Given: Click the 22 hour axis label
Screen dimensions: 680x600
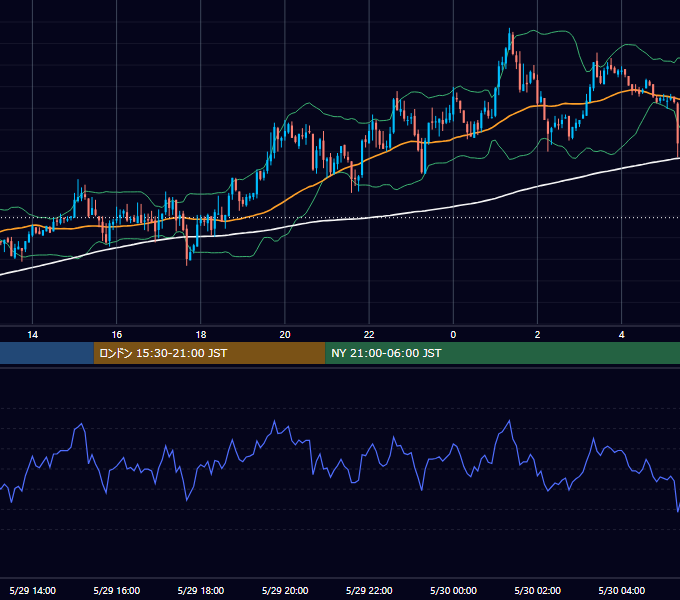Looking at the screenshot, I should [369, 335].
